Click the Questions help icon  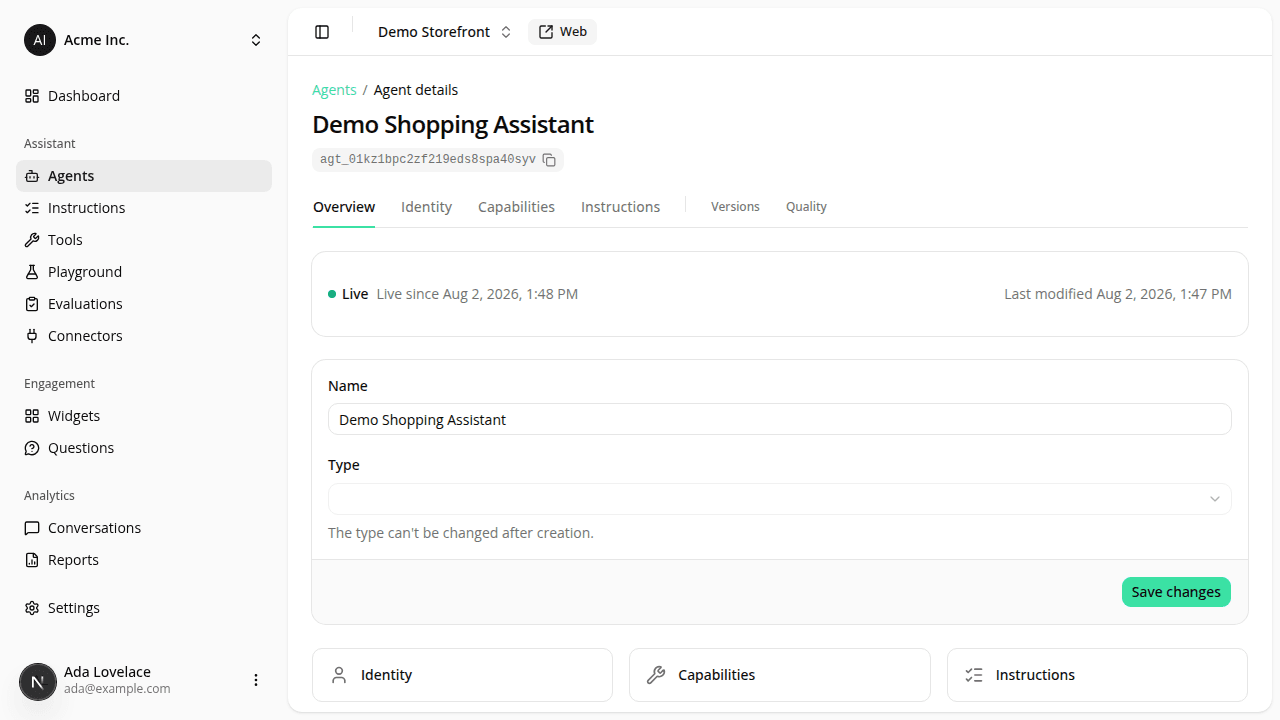coord(32,448)
